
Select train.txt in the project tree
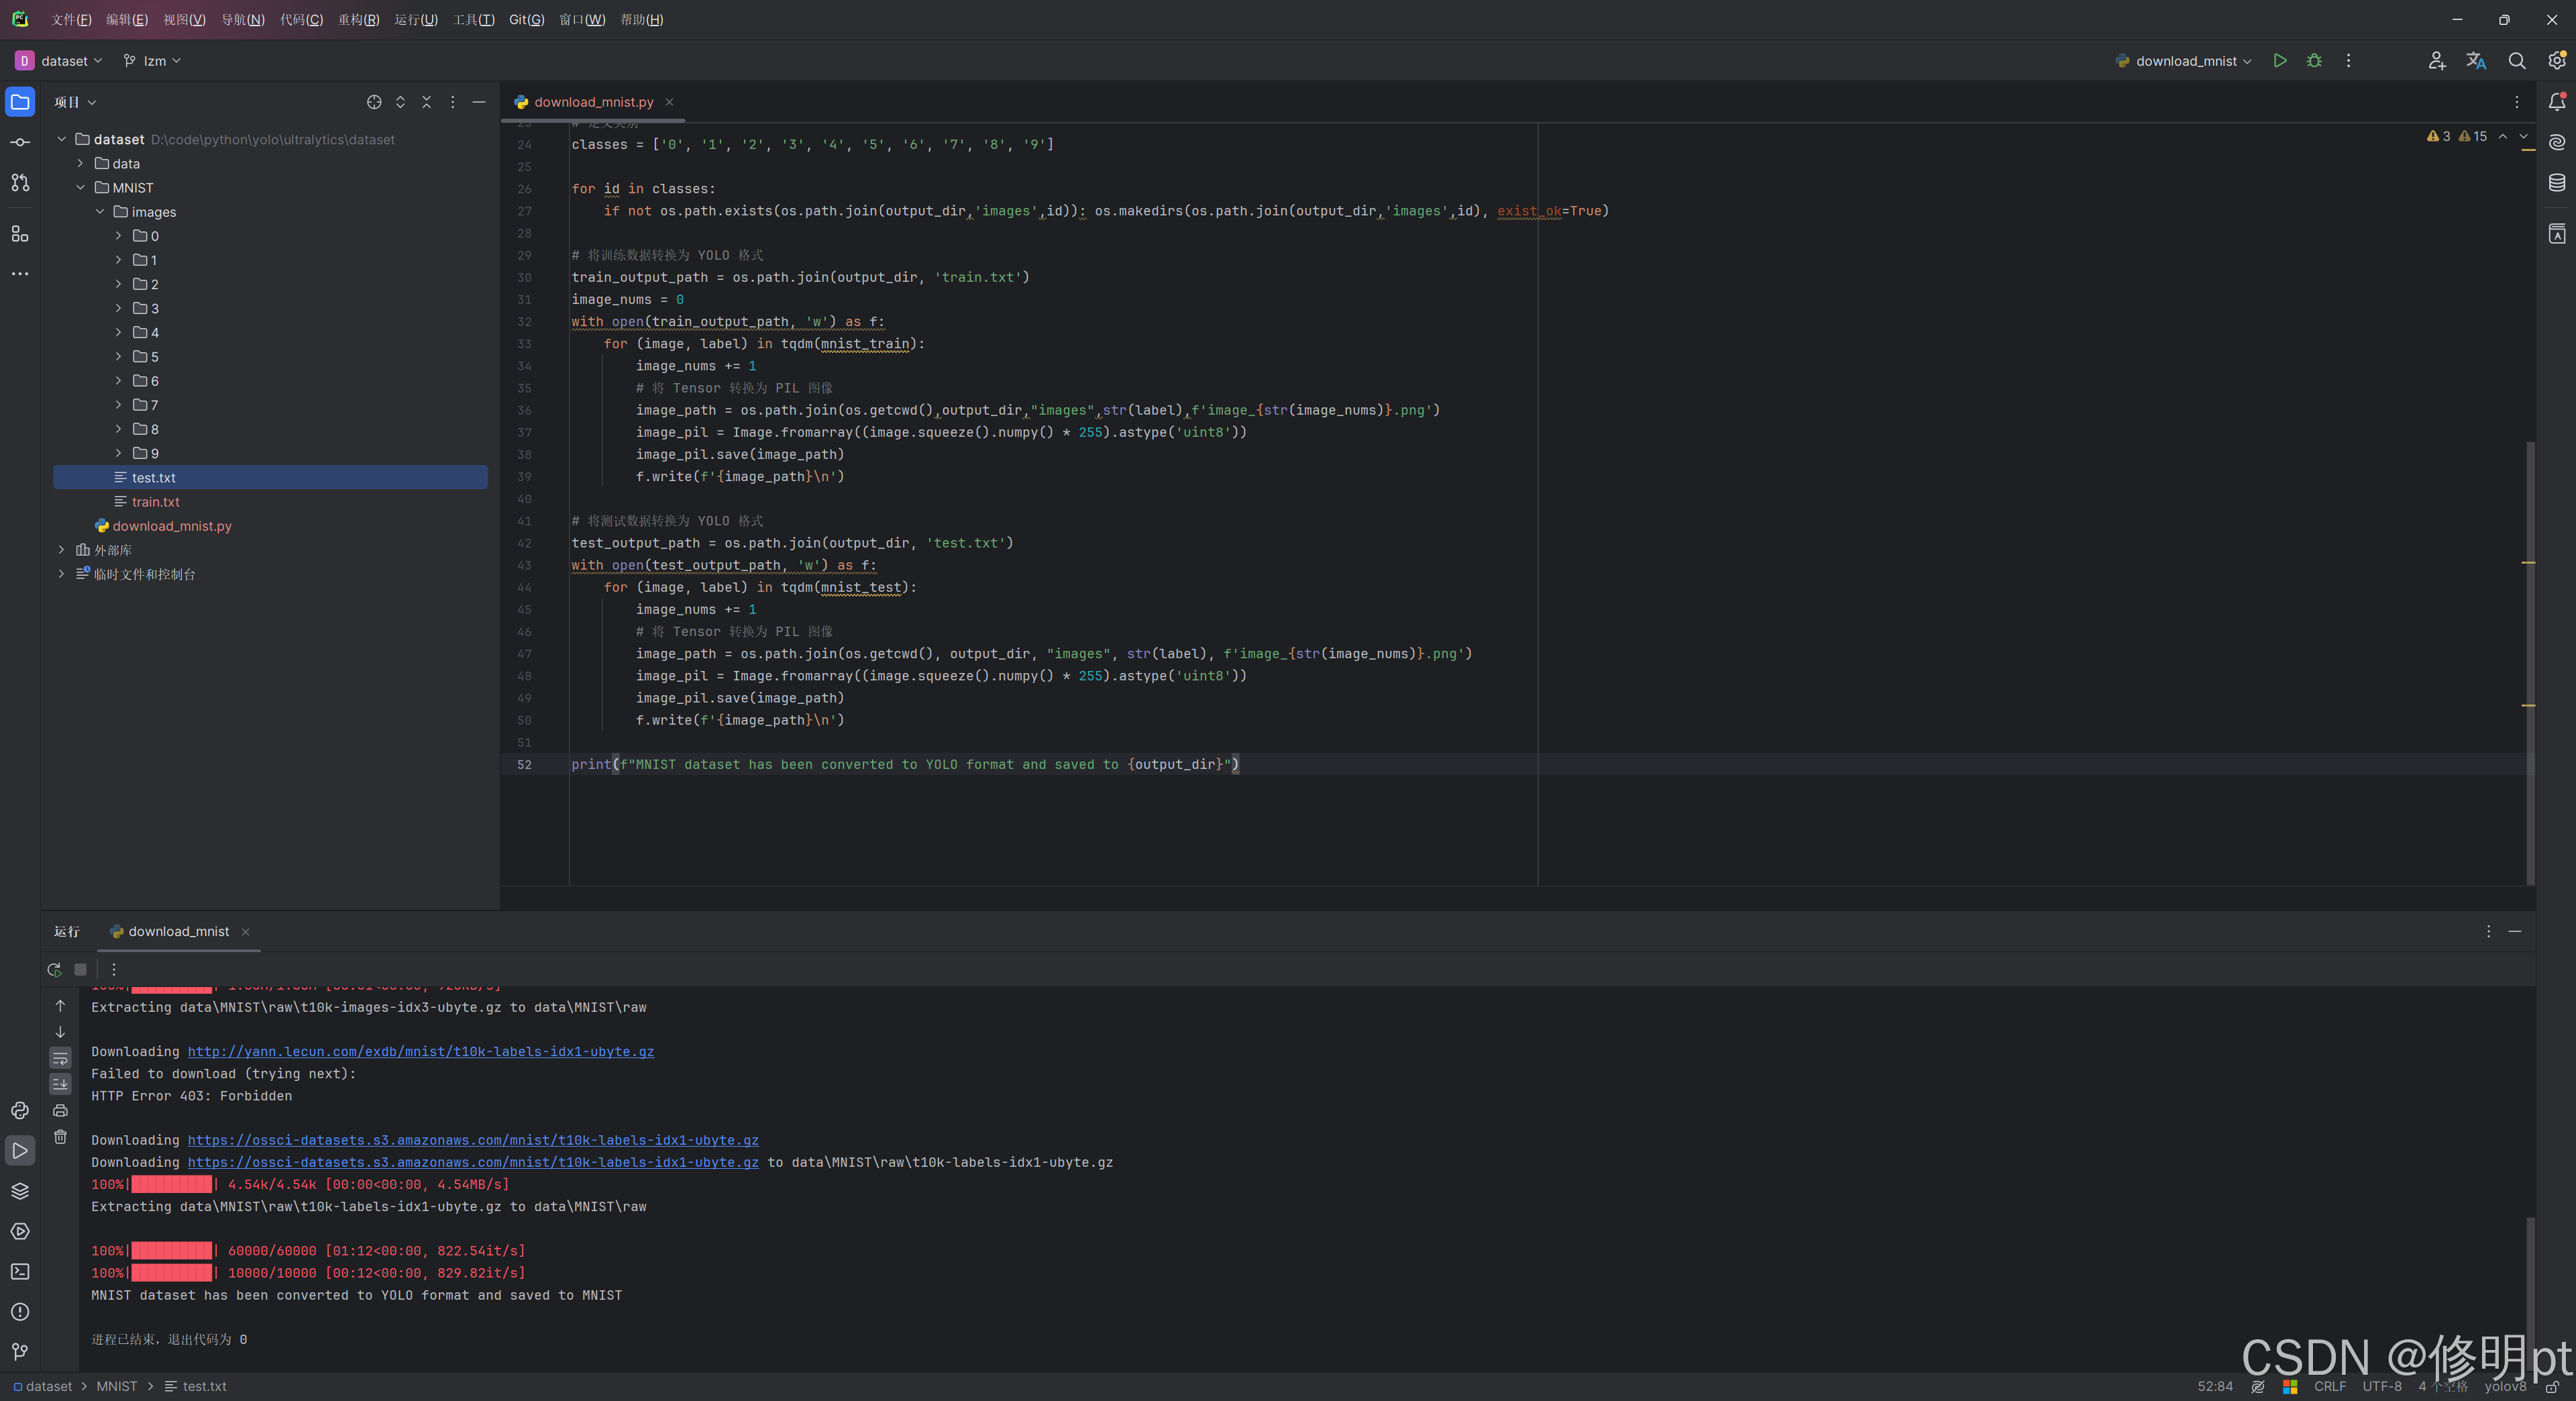pos(155,502)
